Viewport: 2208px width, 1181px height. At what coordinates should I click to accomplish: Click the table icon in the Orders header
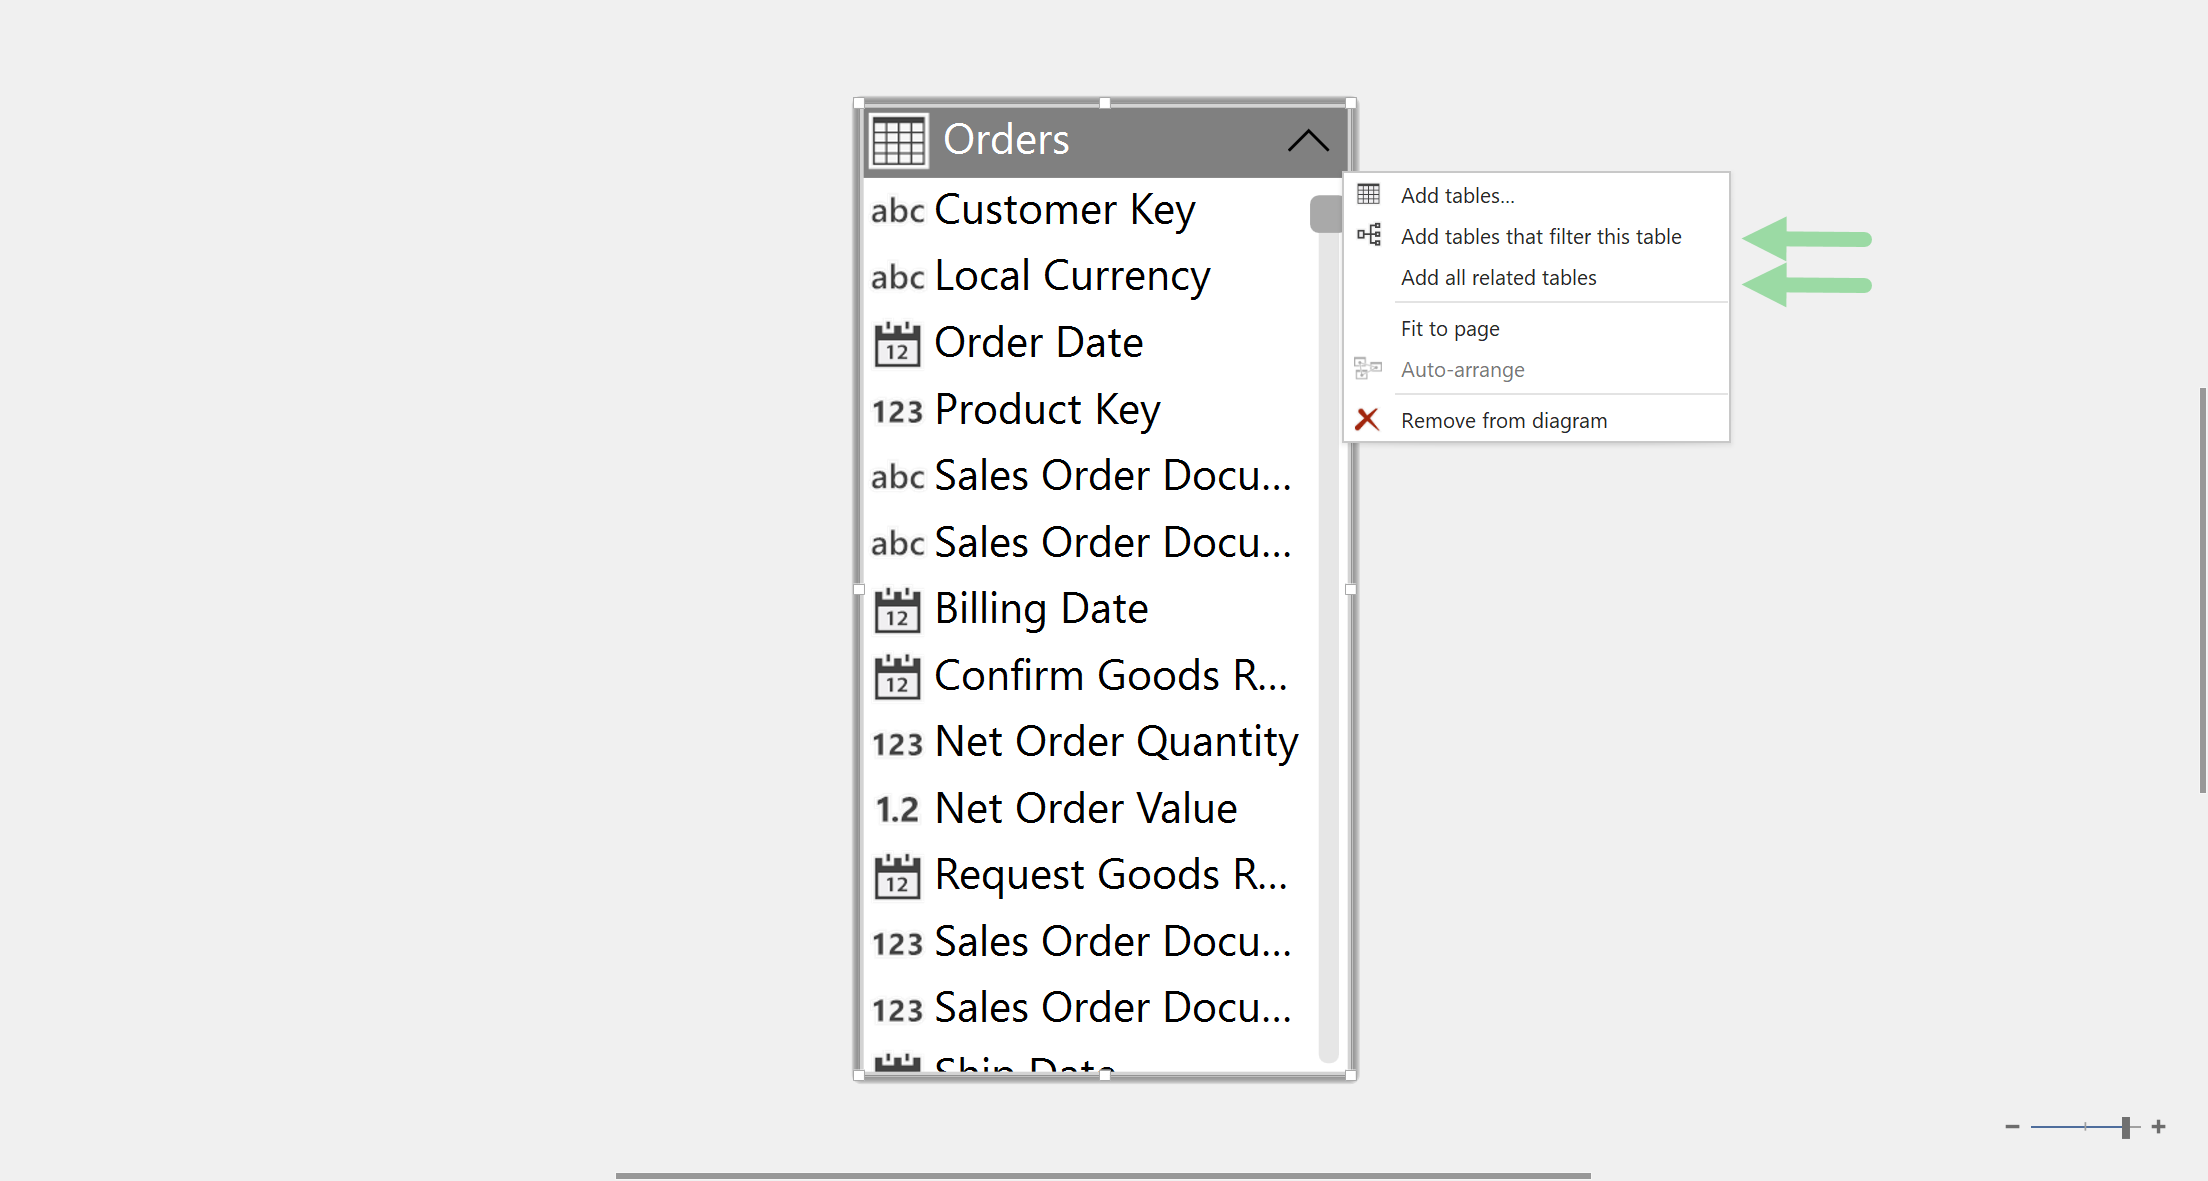pos(897,140)
